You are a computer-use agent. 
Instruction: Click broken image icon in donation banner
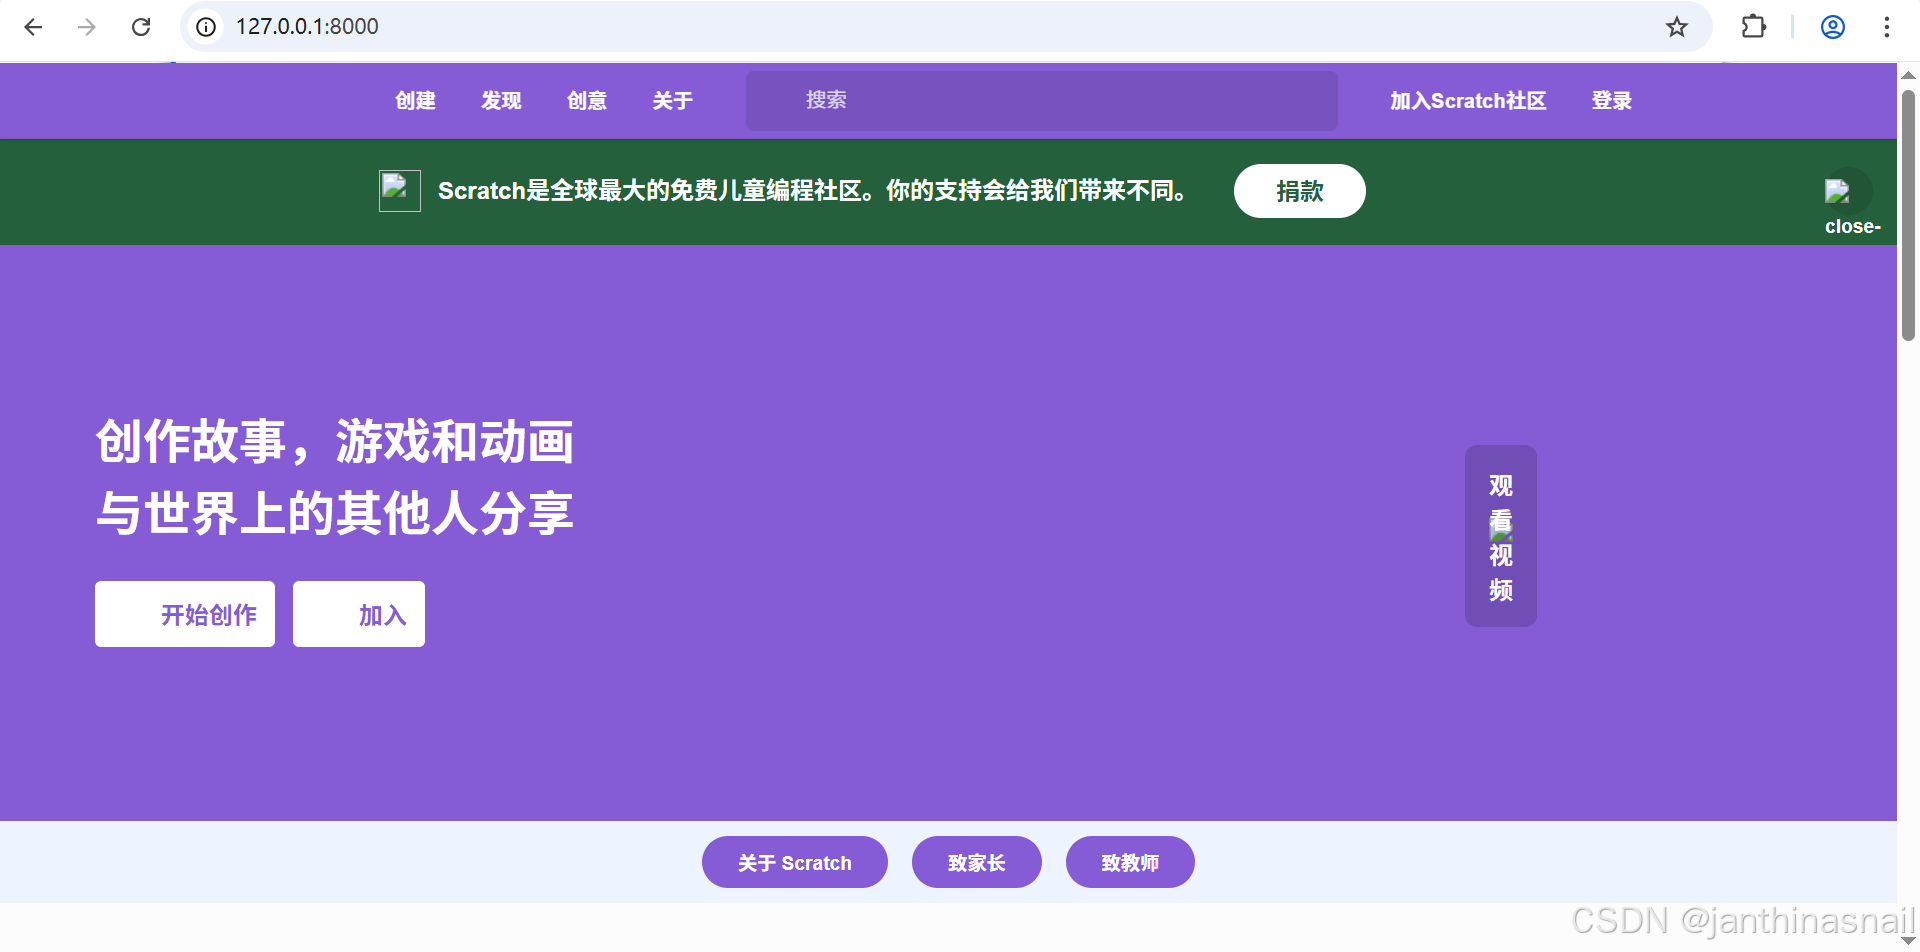coord(399,190)
